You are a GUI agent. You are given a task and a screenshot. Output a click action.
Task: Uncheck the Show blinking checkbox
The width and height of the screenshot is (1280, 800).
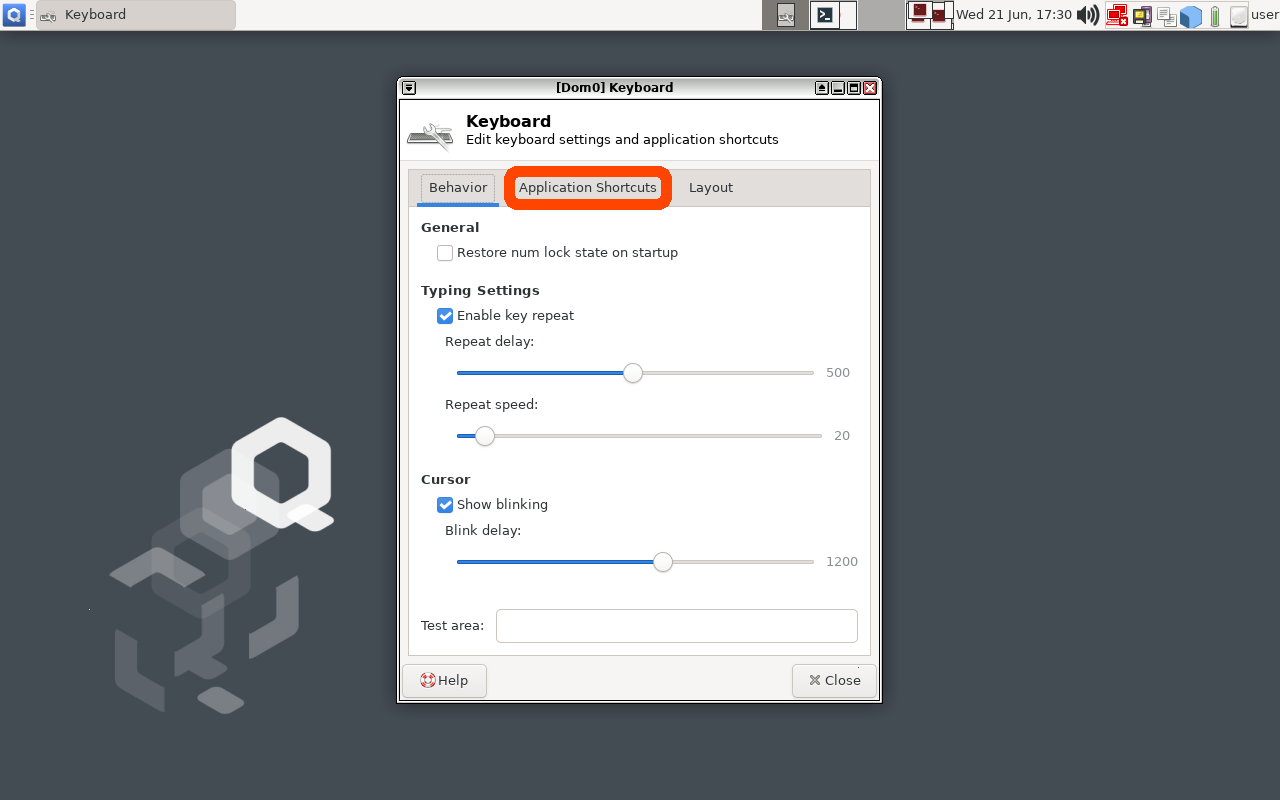click(x=445, y=505)
